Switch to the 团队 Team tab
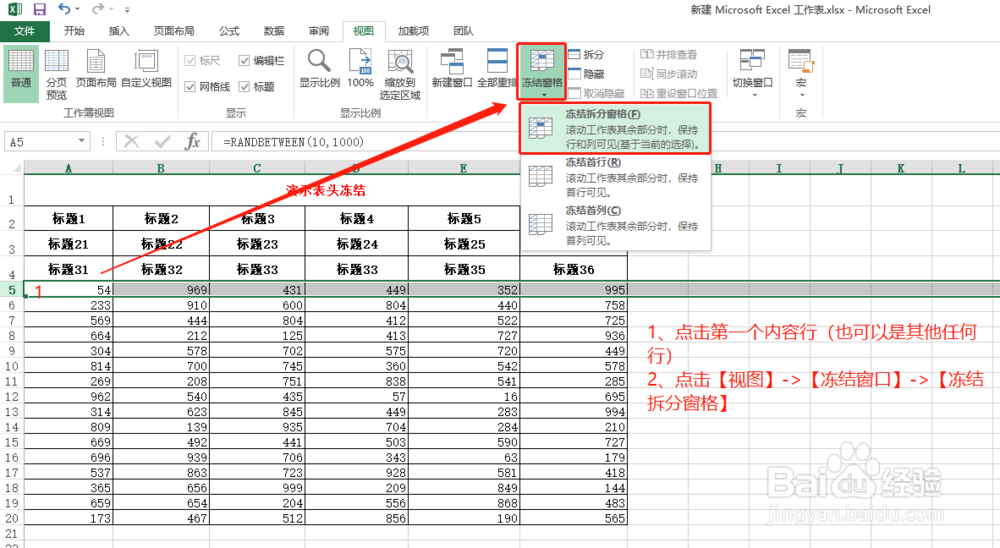Image resolution: width=1000 pixels, height=548 pixels. [463, 31]
